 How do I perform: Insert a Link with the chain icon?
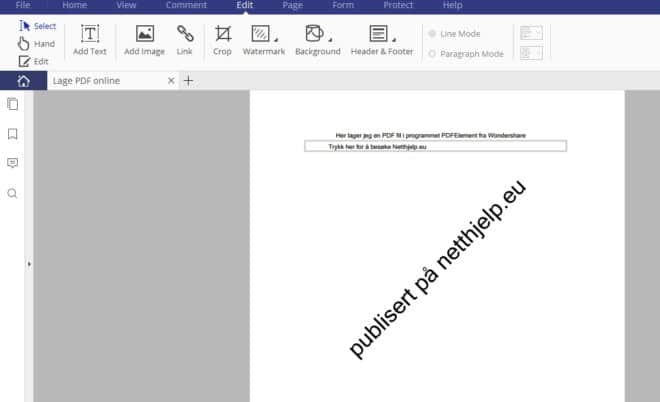click(x=184, y=40)
